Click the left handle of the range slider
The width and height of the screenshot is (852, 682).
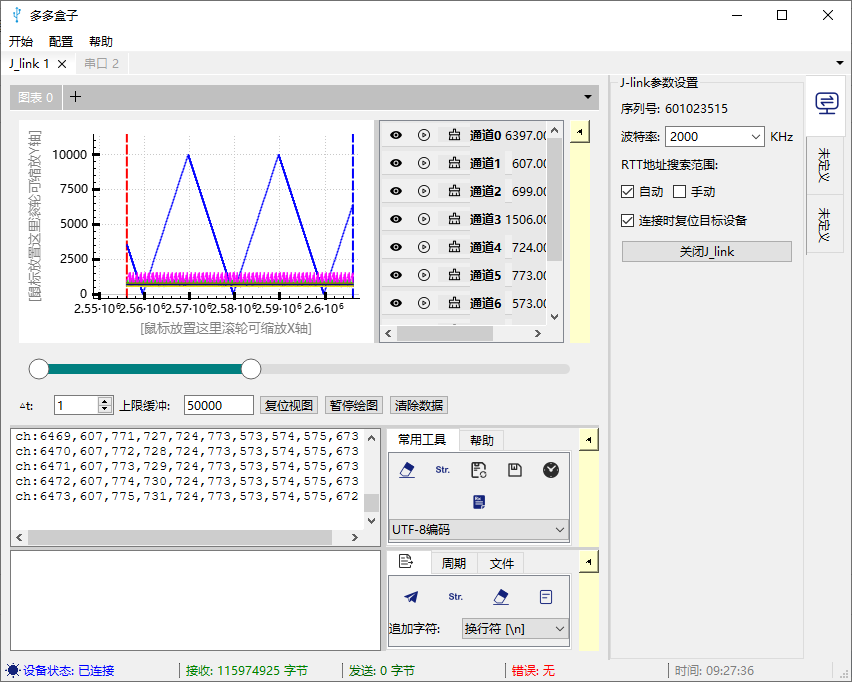pyautogui.click(x=39, y=368)
